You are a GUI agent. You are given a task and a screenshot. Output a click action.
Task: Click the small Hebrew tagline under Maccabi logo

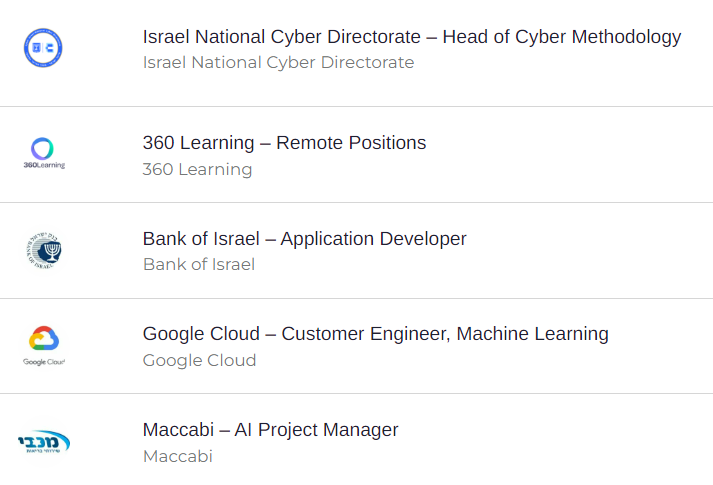click(43, 451)
